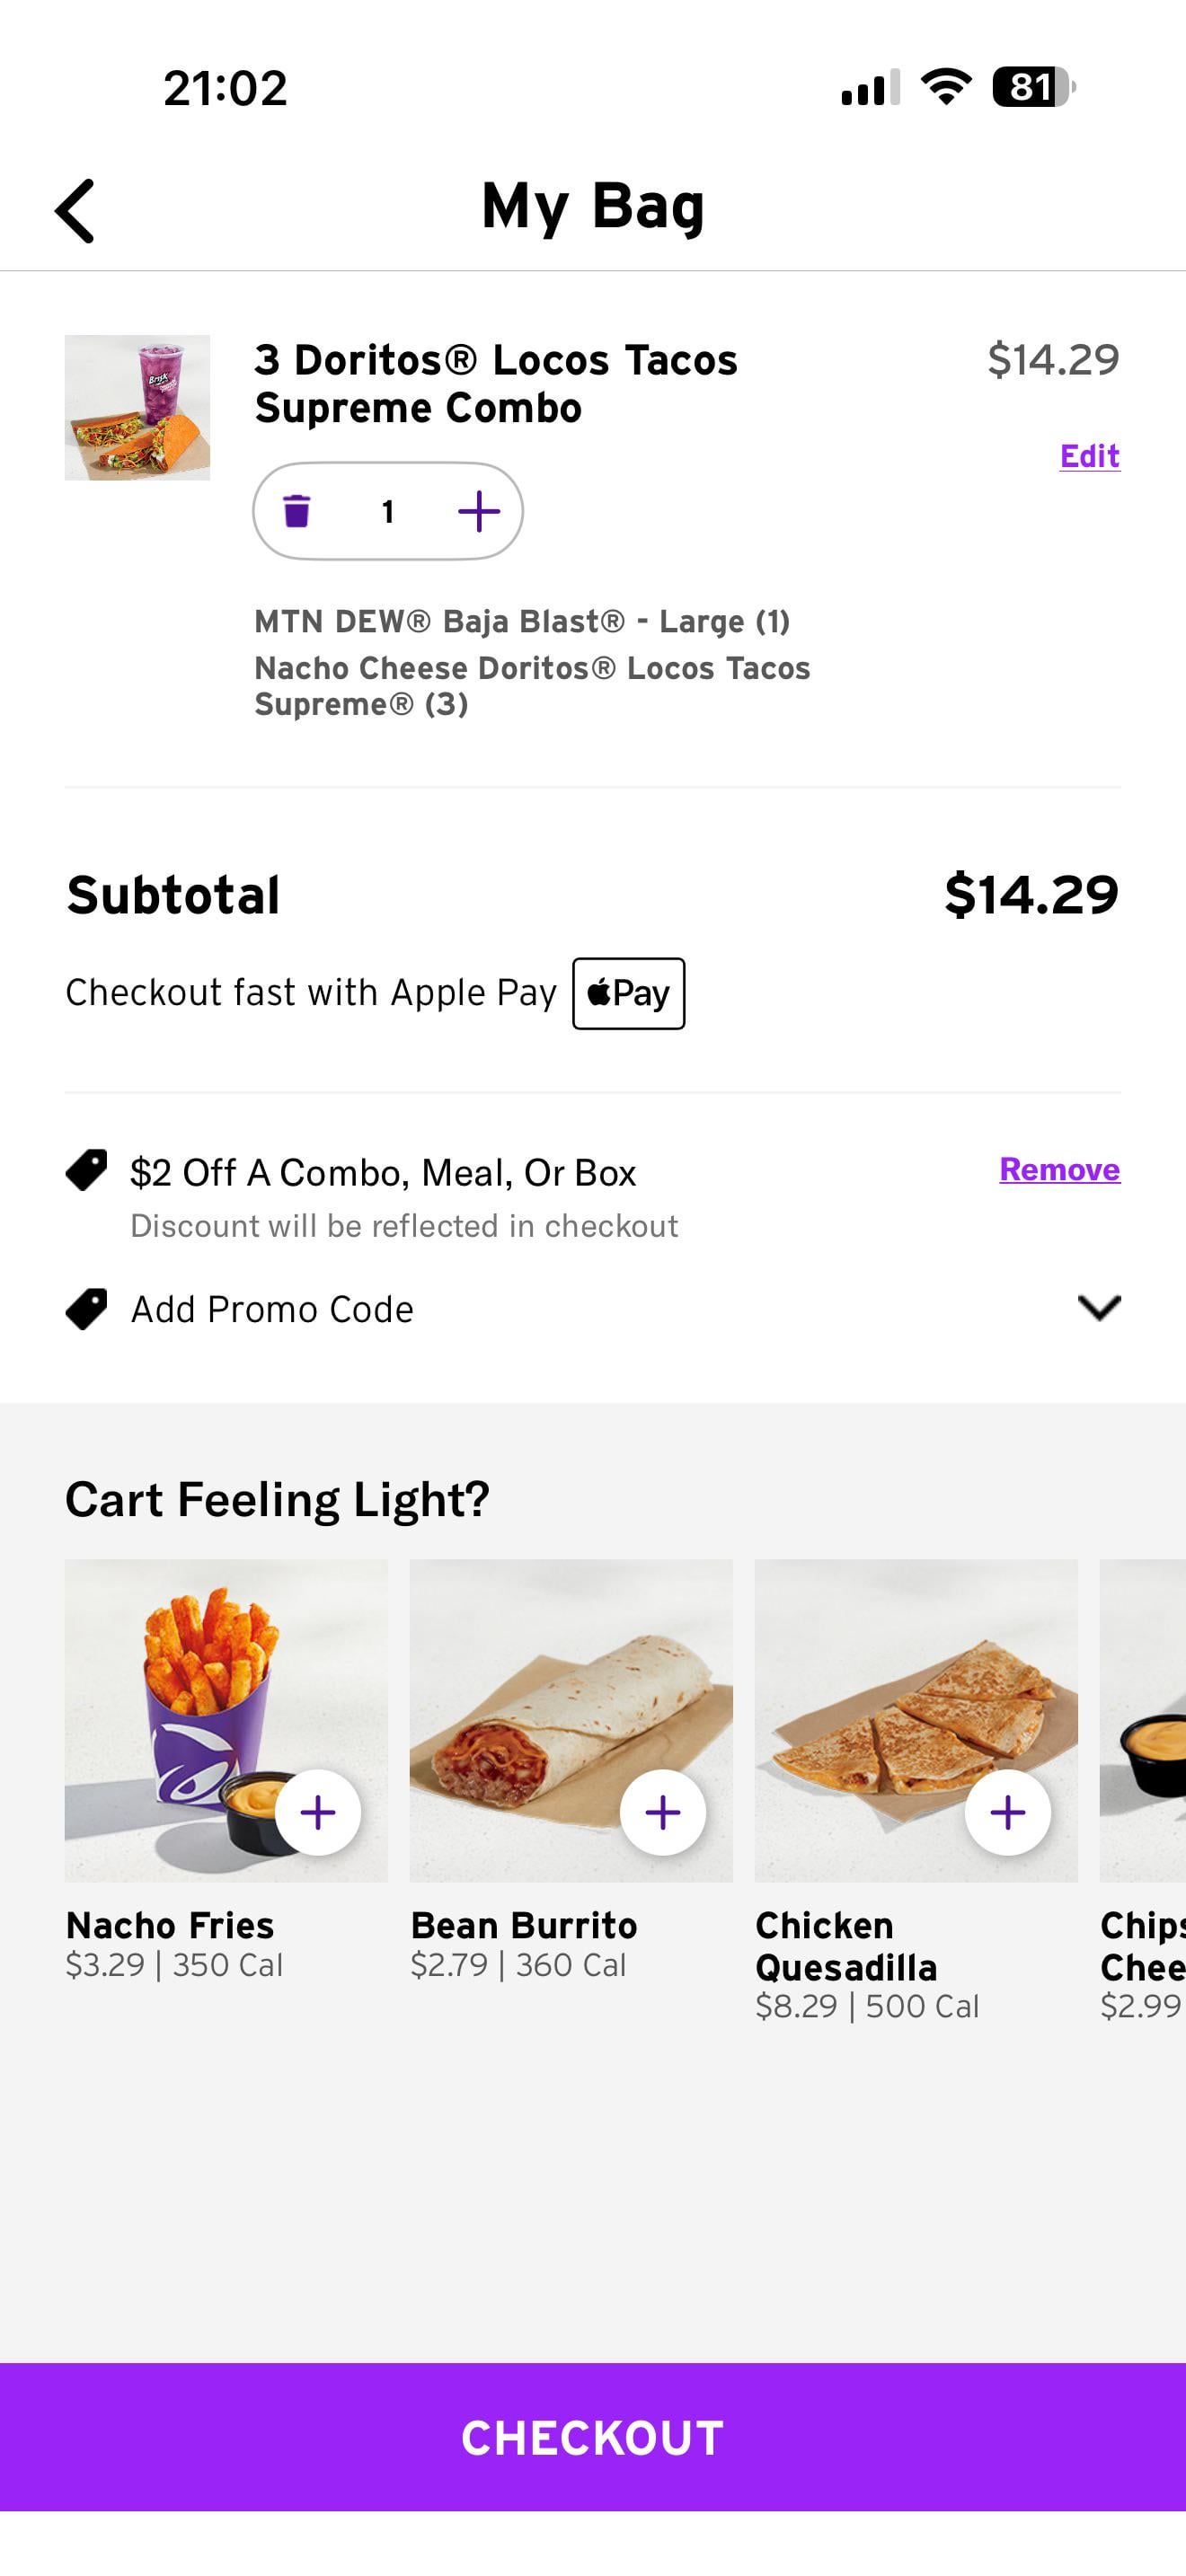Image resolution: width=1186 pixels, height=2576 pixels.
Task: Edit the Doritos Locos Tacos combo
Action: (1089, 456)
